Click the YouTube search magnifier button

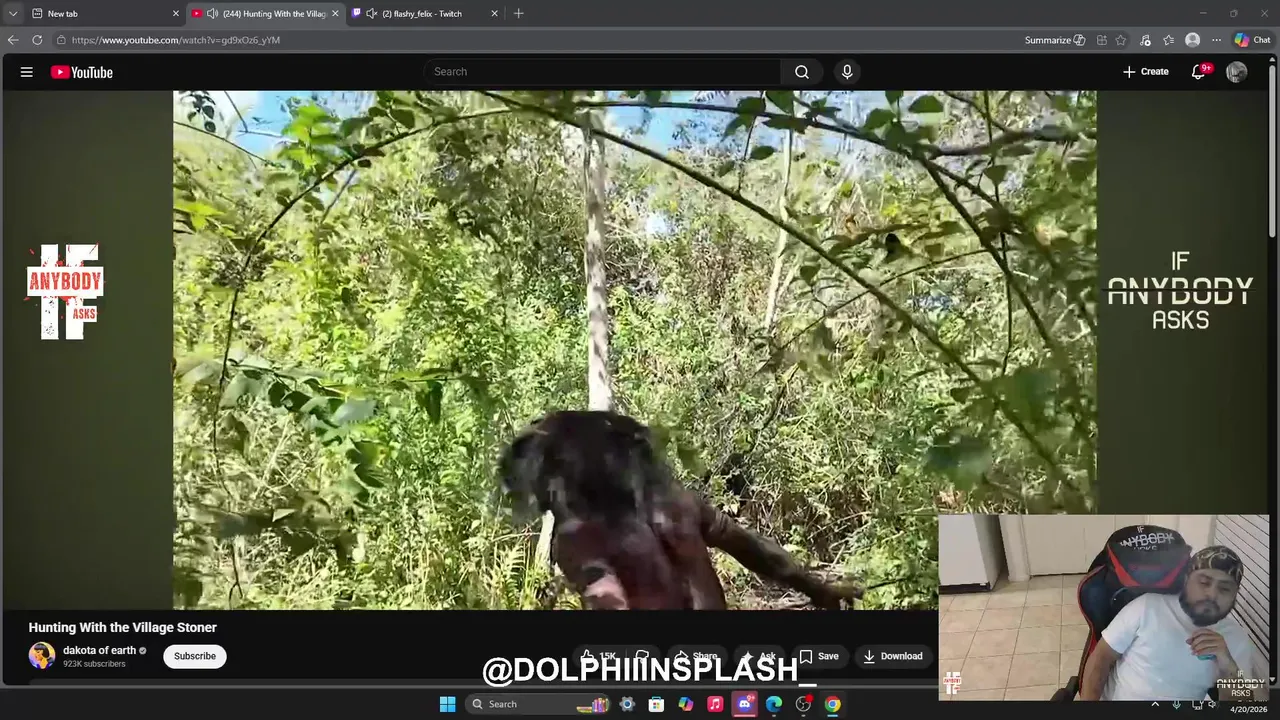click(802, 72)
